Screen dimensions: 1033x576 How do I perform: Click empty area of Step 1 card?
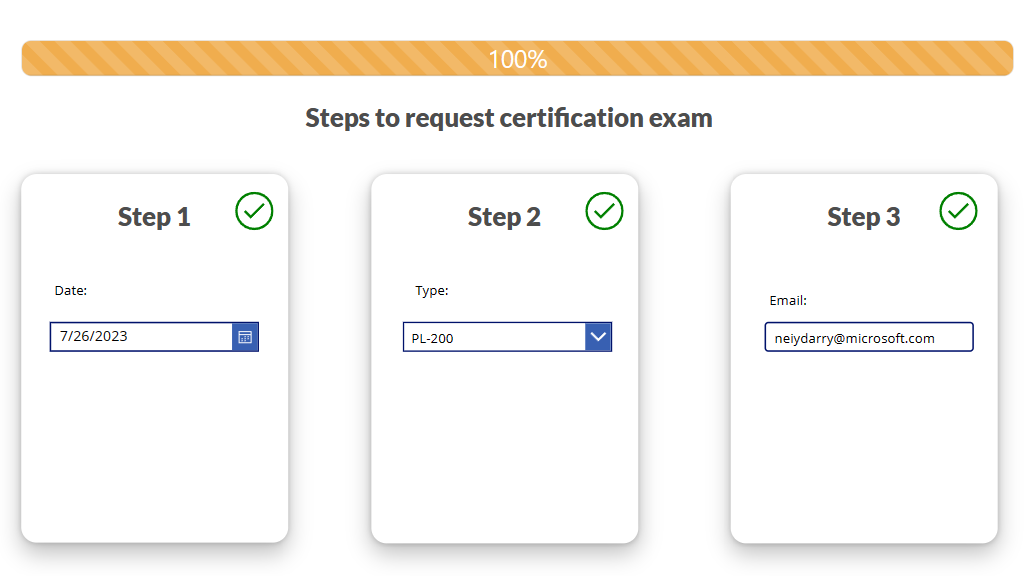point(154,448)
